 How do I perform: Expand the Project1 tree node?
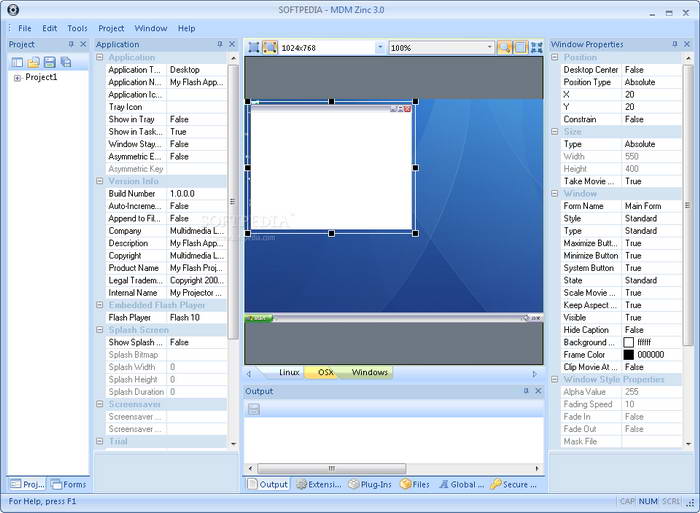tap(17, 78)
